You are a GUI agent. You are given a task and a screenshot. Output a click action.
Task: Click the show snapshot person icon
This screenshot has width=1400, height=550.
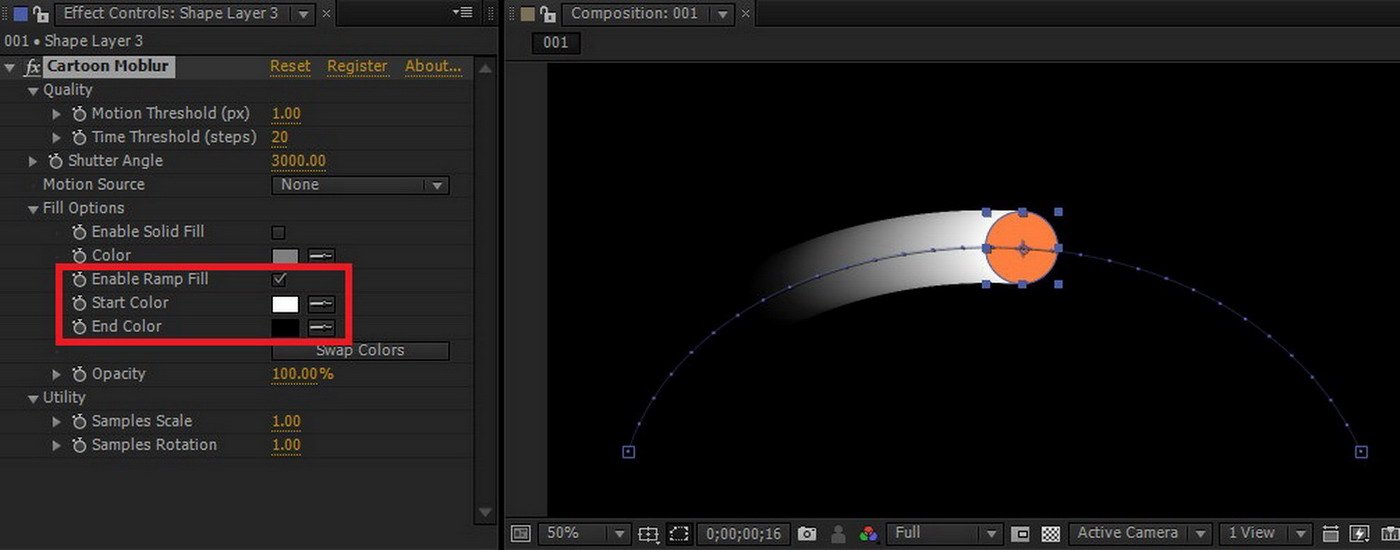(839, 534)
